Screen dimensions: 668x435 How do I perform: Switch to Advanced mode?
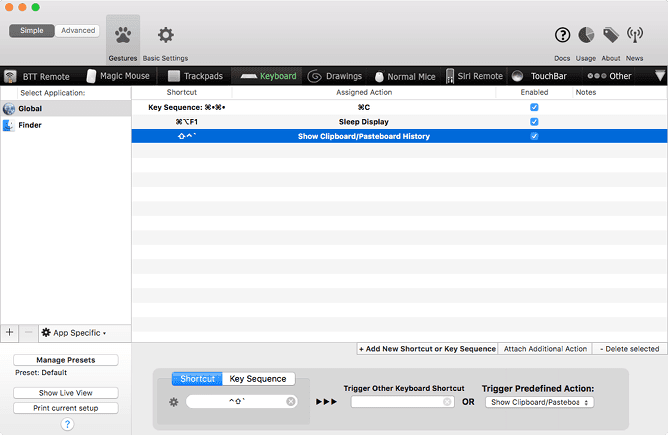pyautogui.click(x=78, y=31)
